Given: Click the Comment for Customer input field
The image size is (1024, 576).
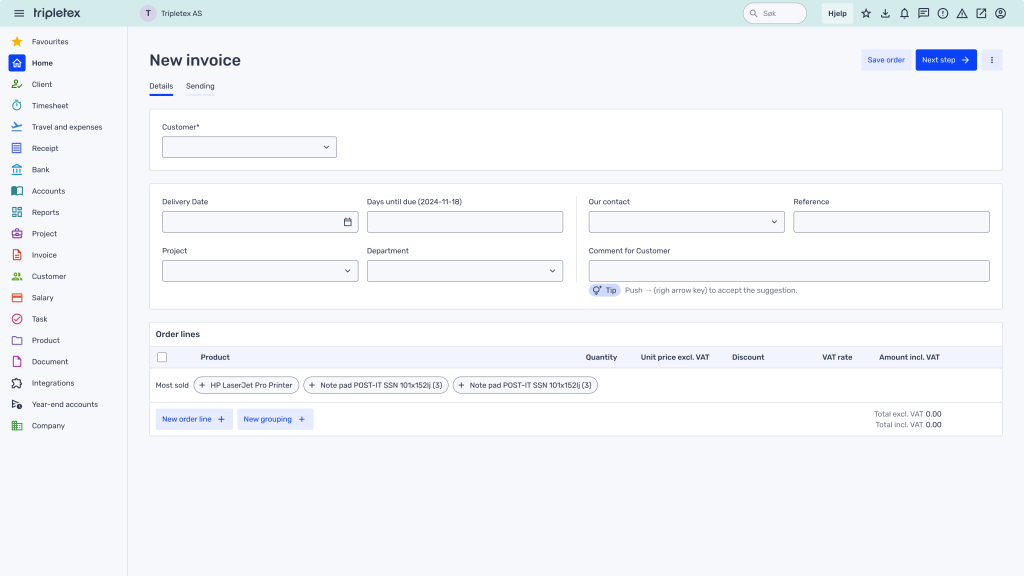Looking at the screenshot, I should pos(788,271).
